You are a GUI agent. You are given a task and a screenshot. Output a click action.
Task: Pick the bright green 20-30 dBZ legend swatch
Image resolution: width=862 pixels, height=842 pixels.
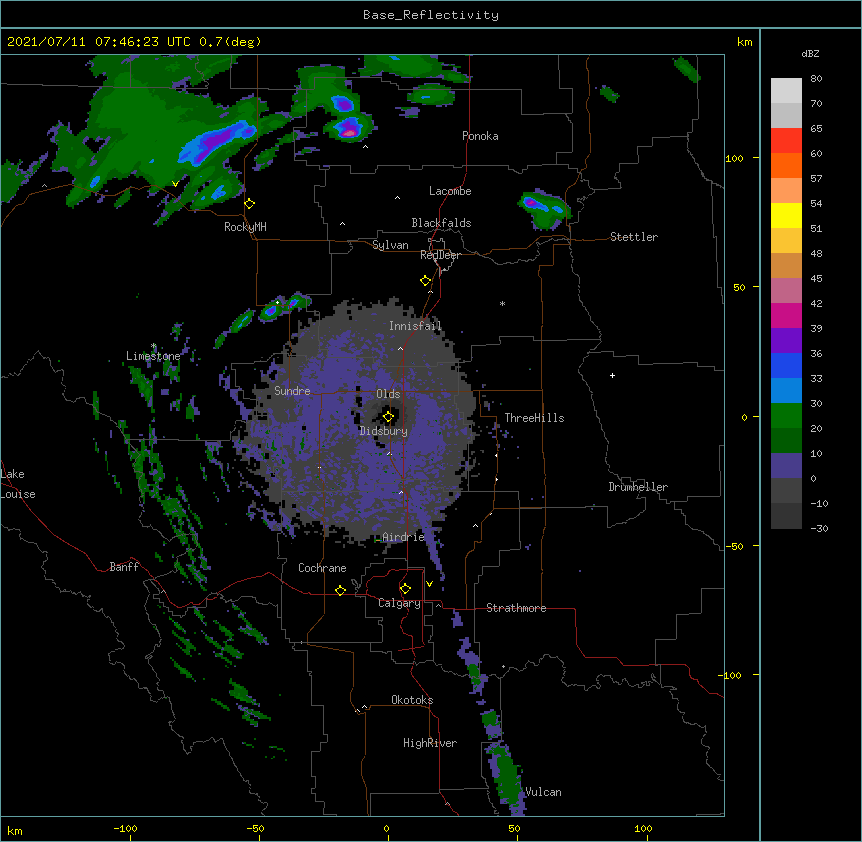click(x=786, y=416)
